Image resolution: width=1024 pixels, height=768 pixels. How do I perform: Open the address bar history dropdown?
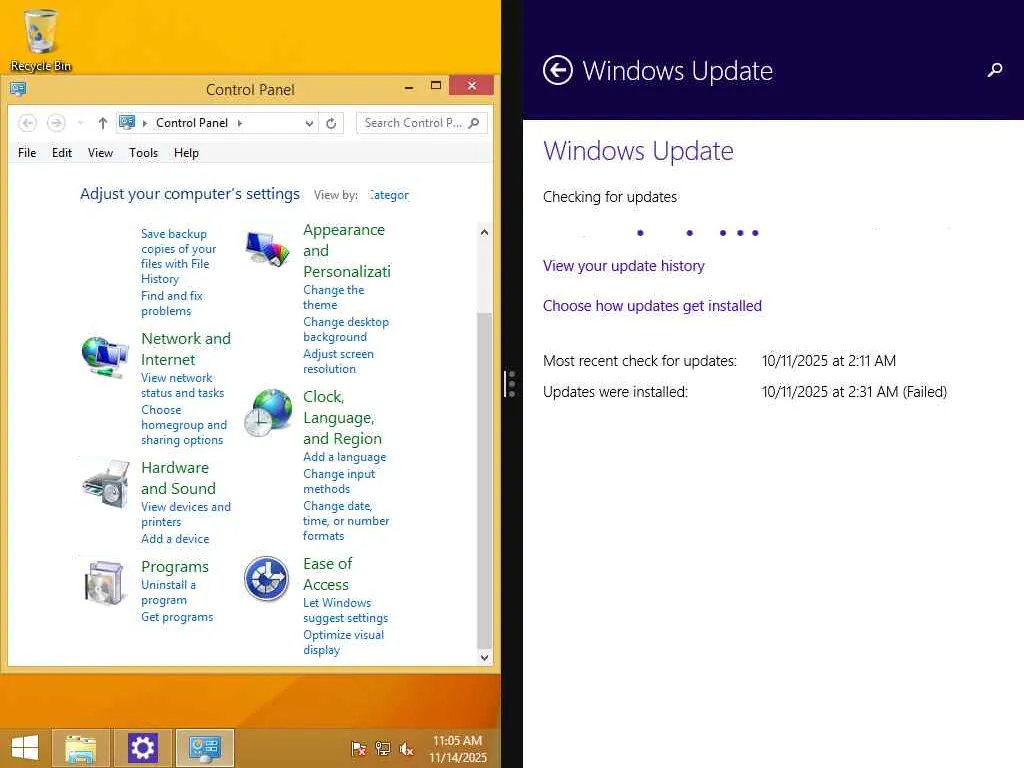point(309,123)
